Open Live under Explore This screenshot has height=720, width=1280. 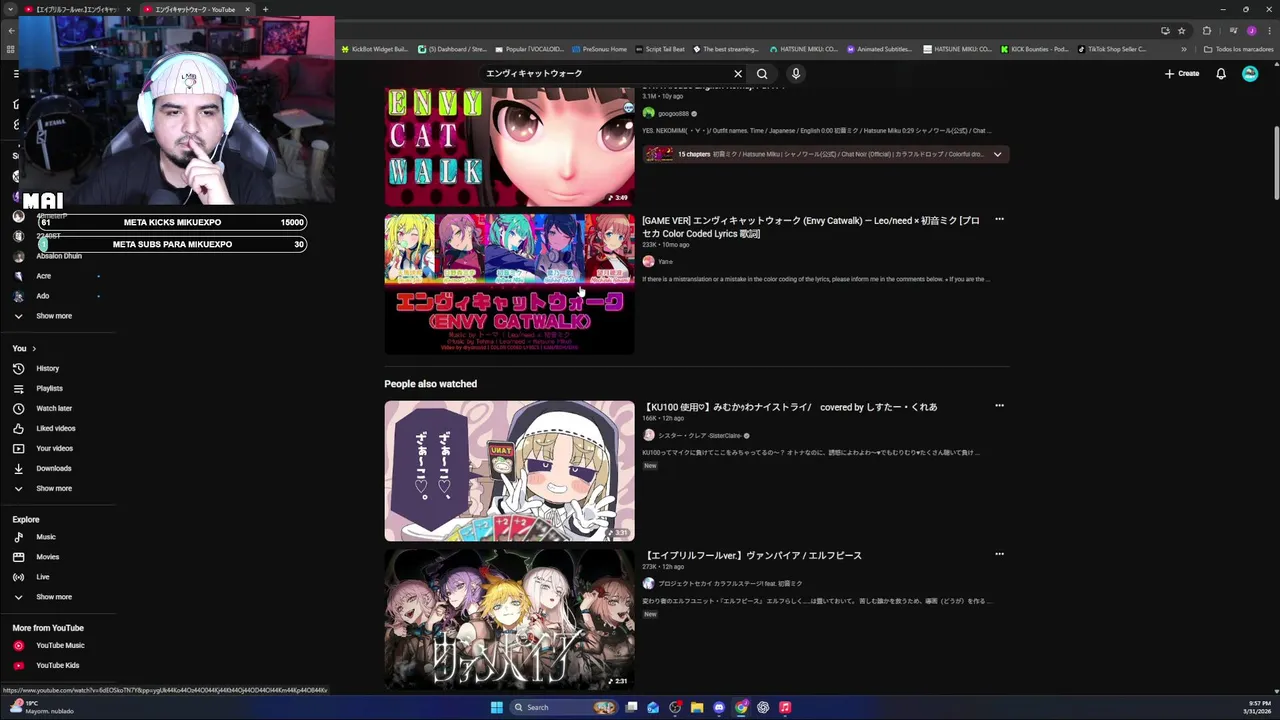(x=43, y=577)
